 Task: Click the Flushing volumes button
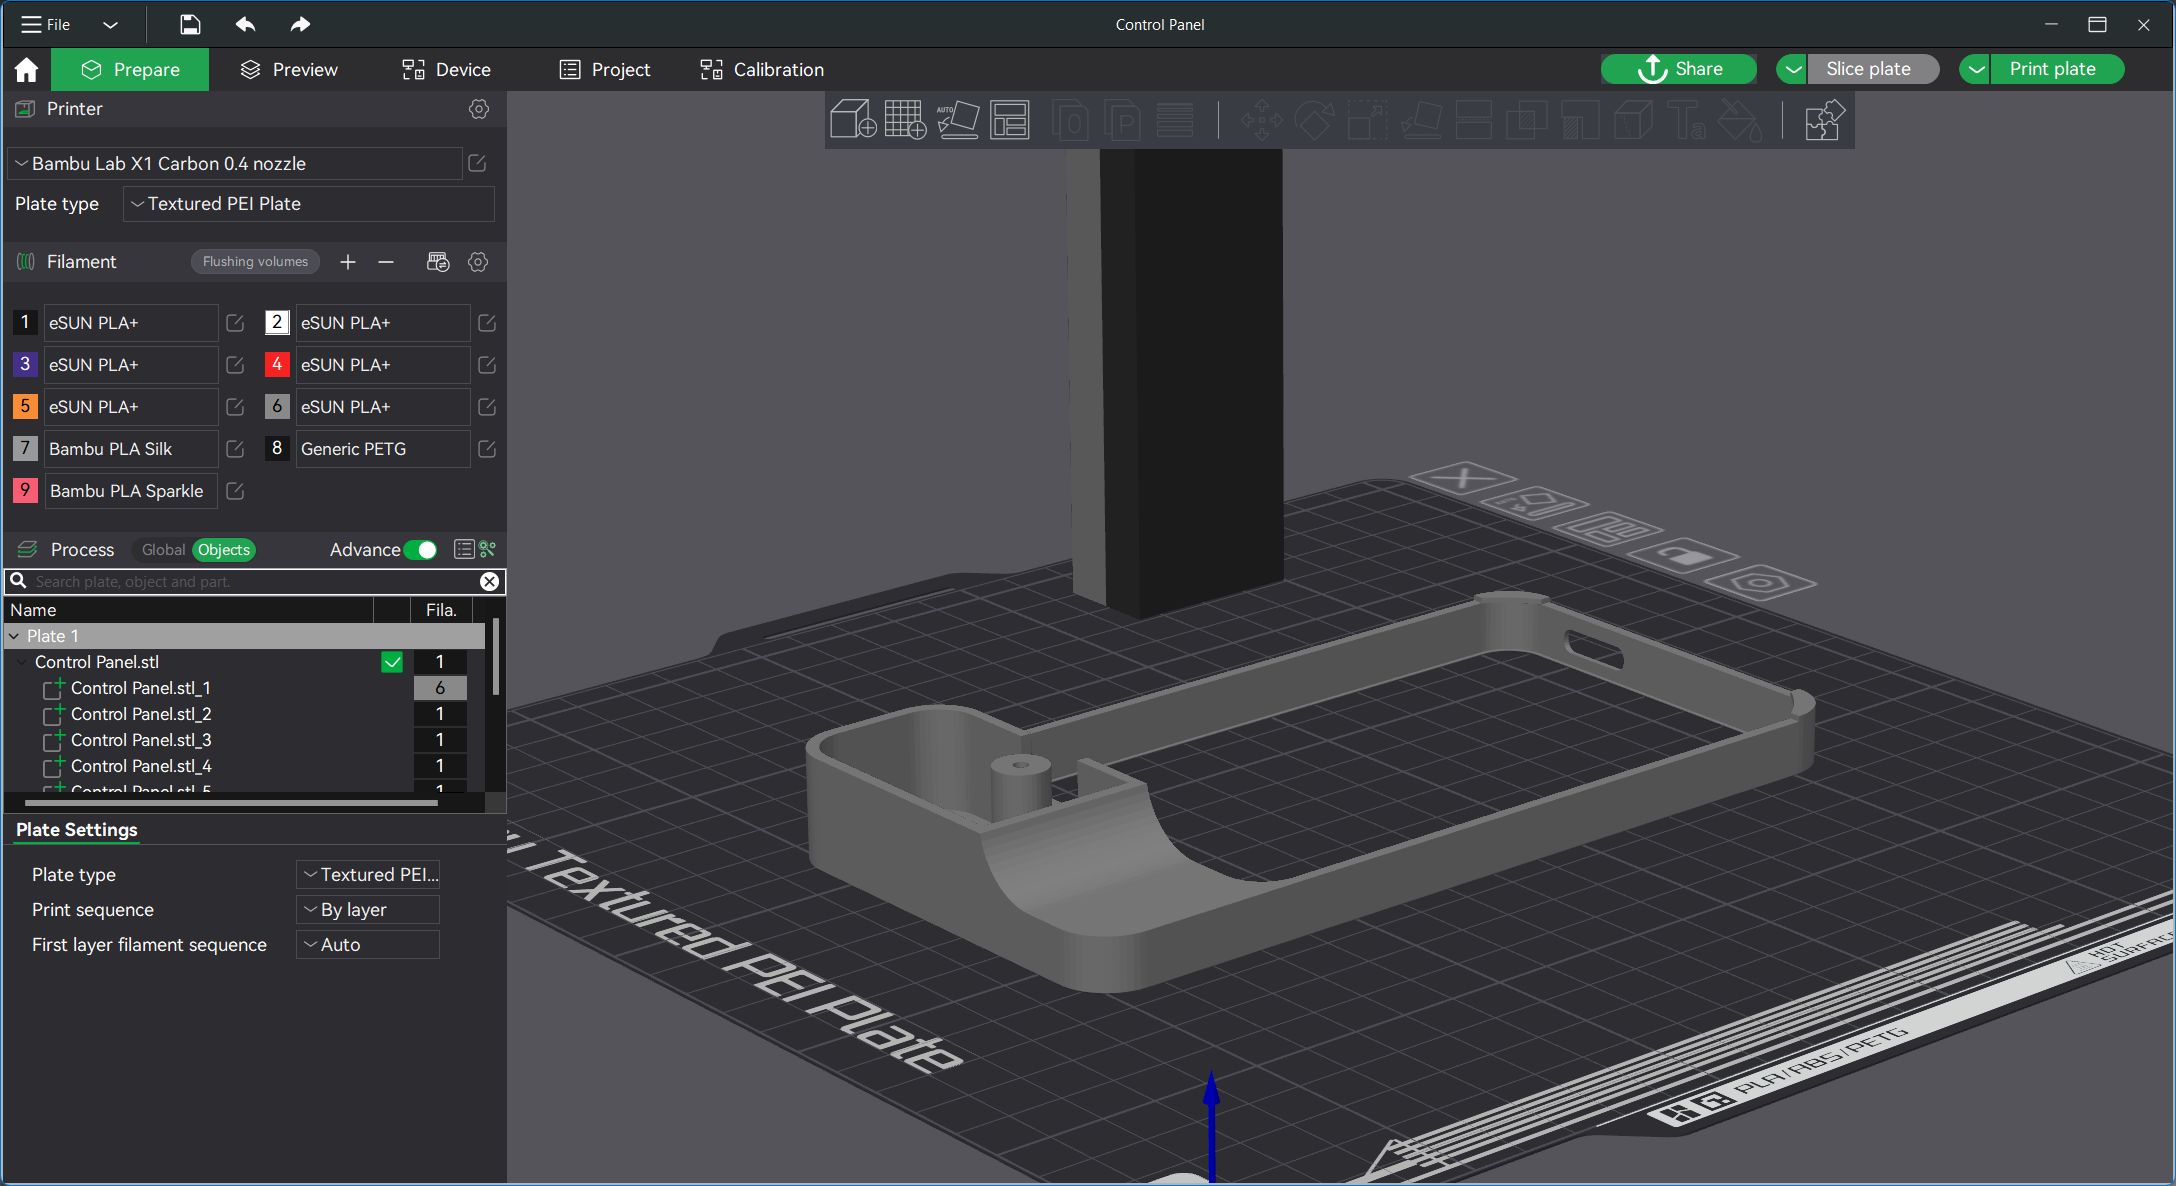254,261
